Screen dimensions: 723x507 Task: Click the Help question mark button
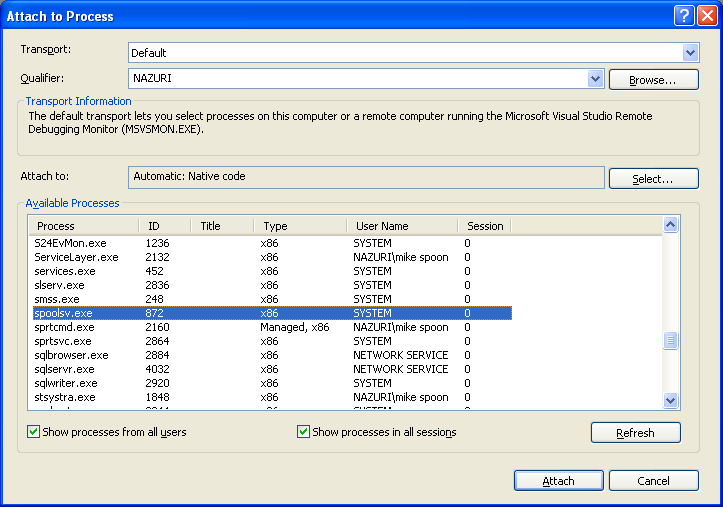click(684, 16)
